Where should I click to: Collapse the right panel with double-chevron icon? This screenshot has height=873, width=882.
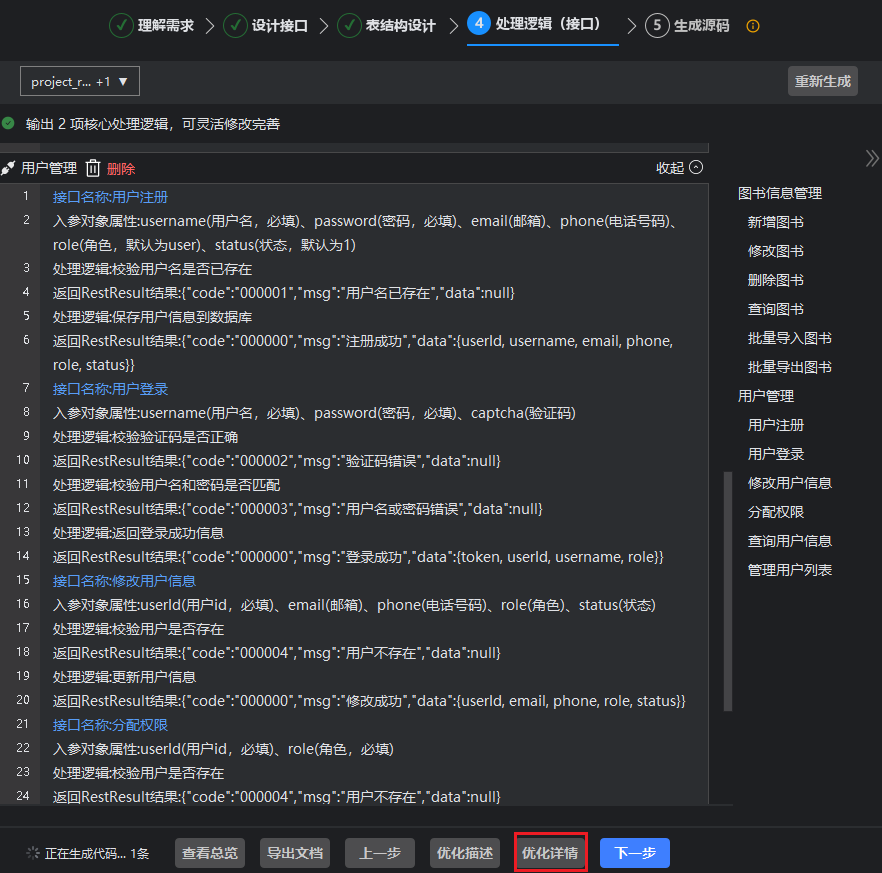871,158
